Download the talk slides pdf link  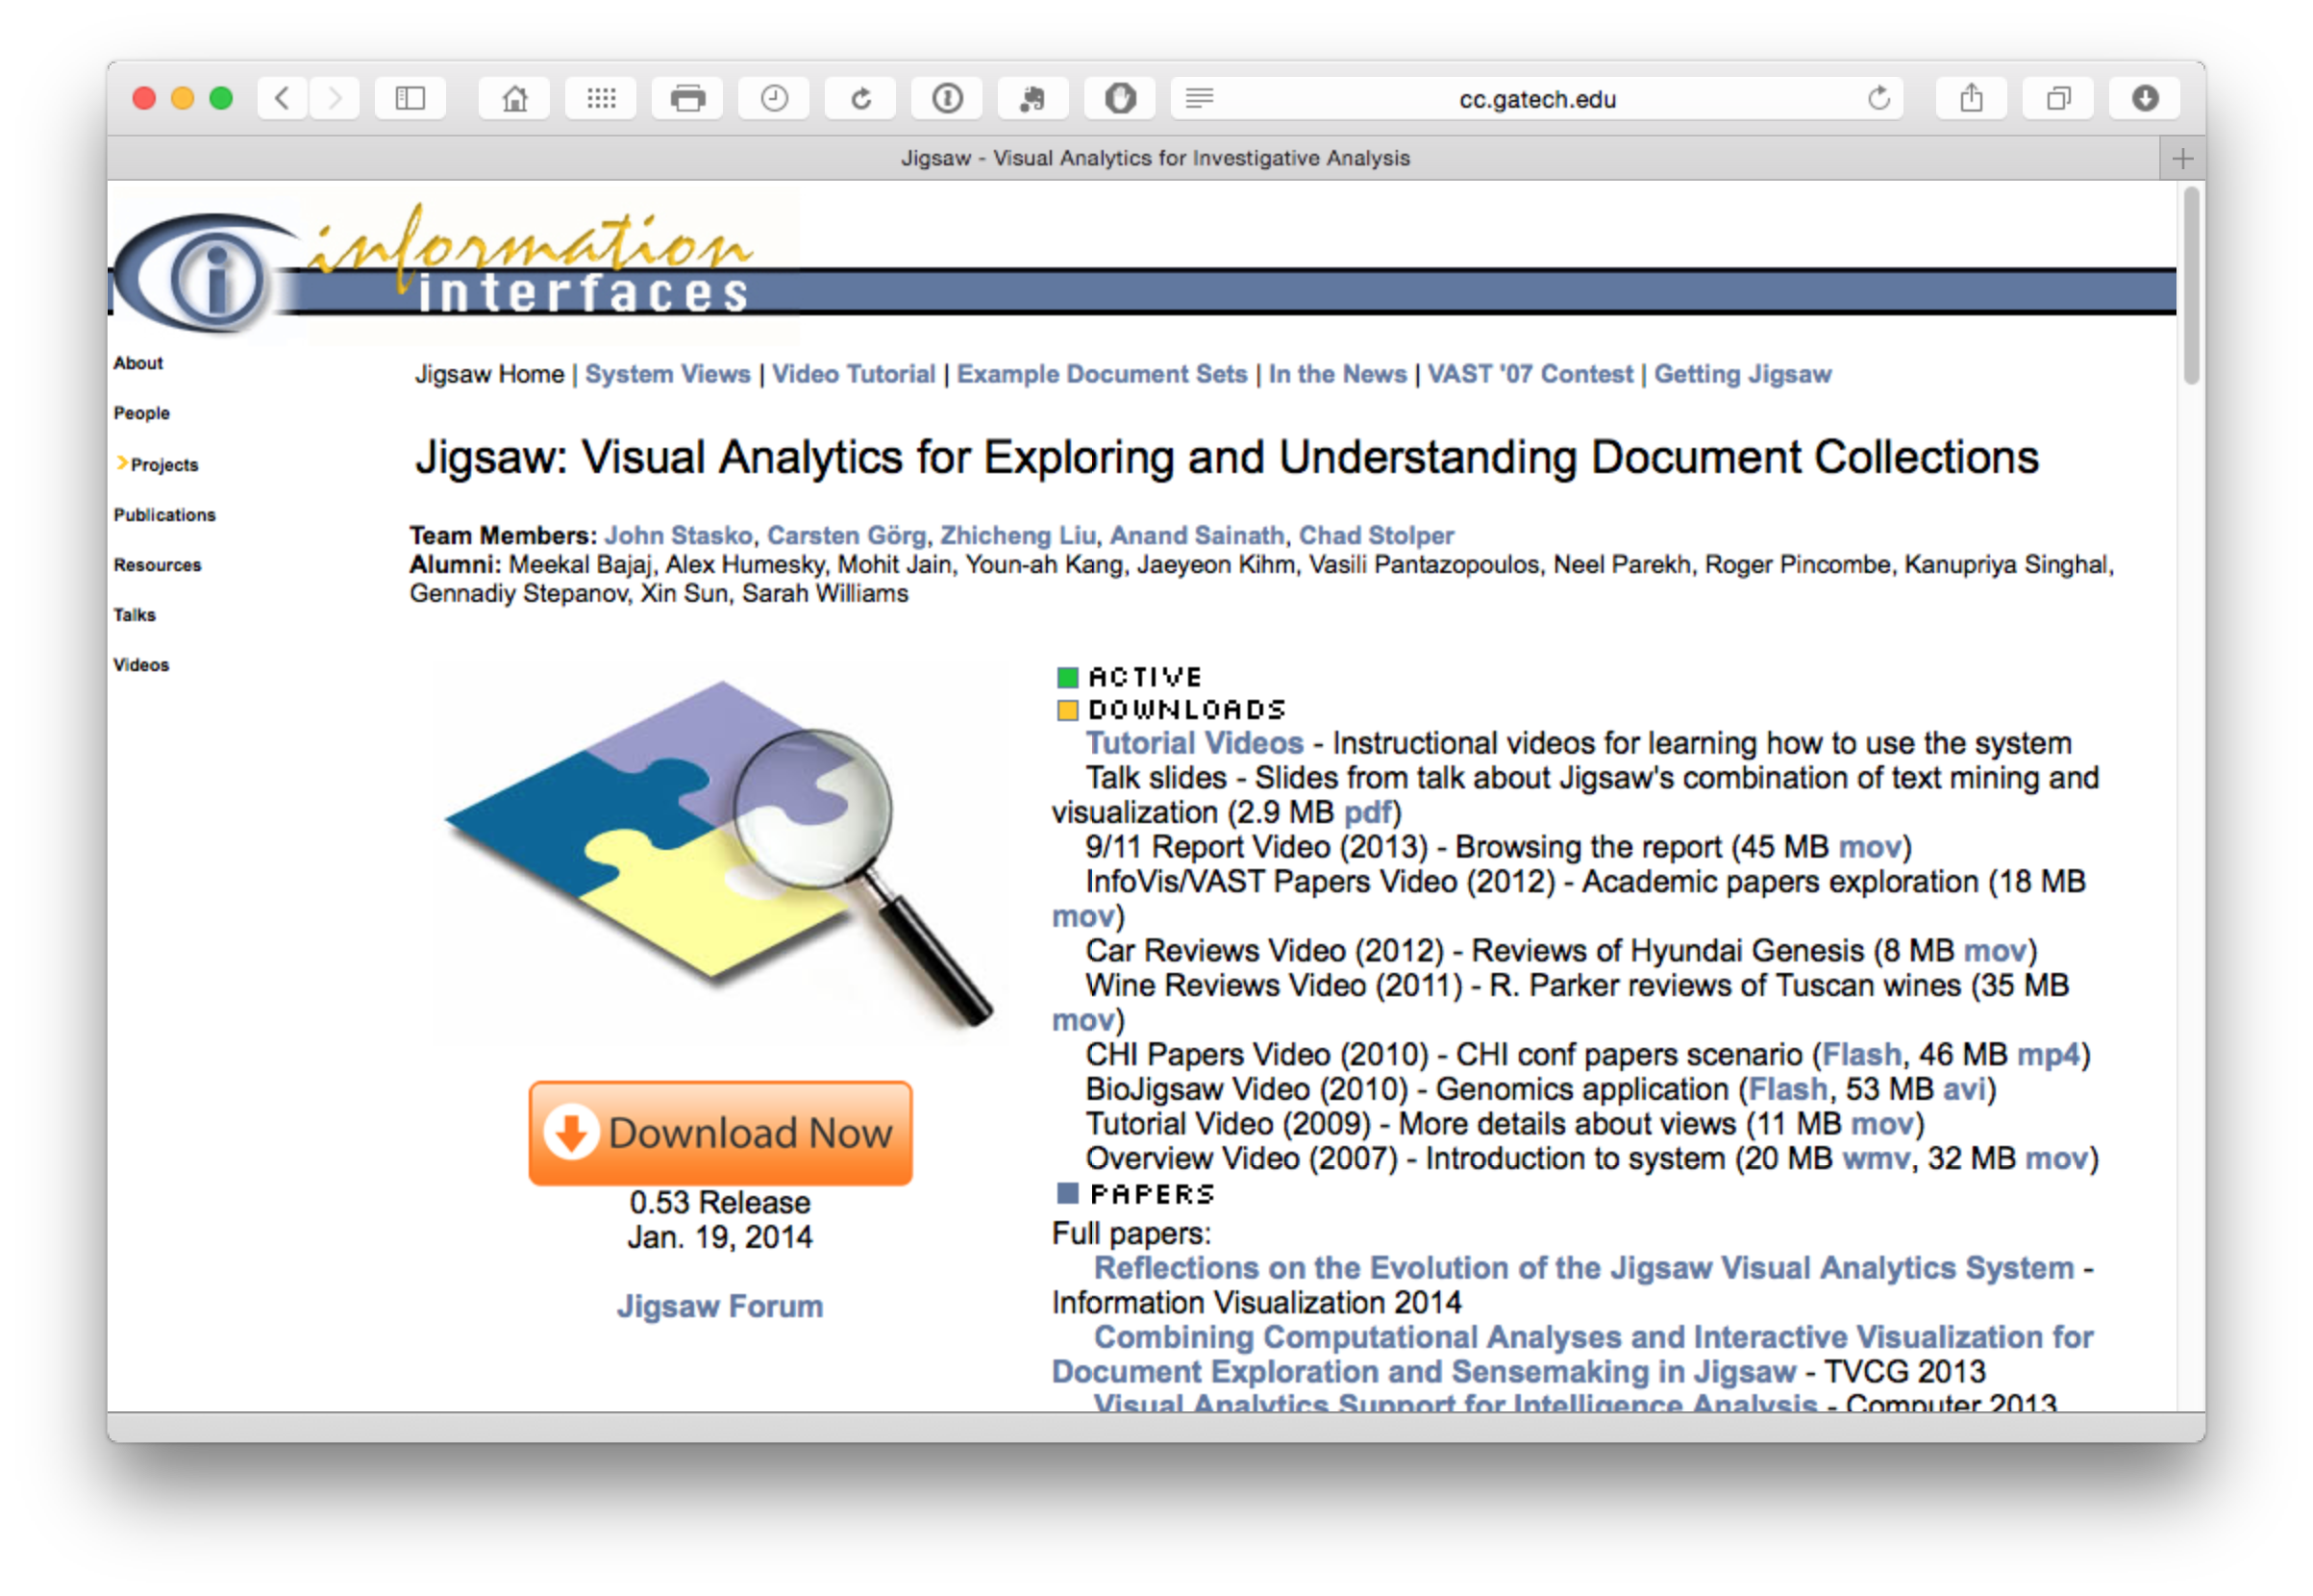click(x=1366, y=812)
